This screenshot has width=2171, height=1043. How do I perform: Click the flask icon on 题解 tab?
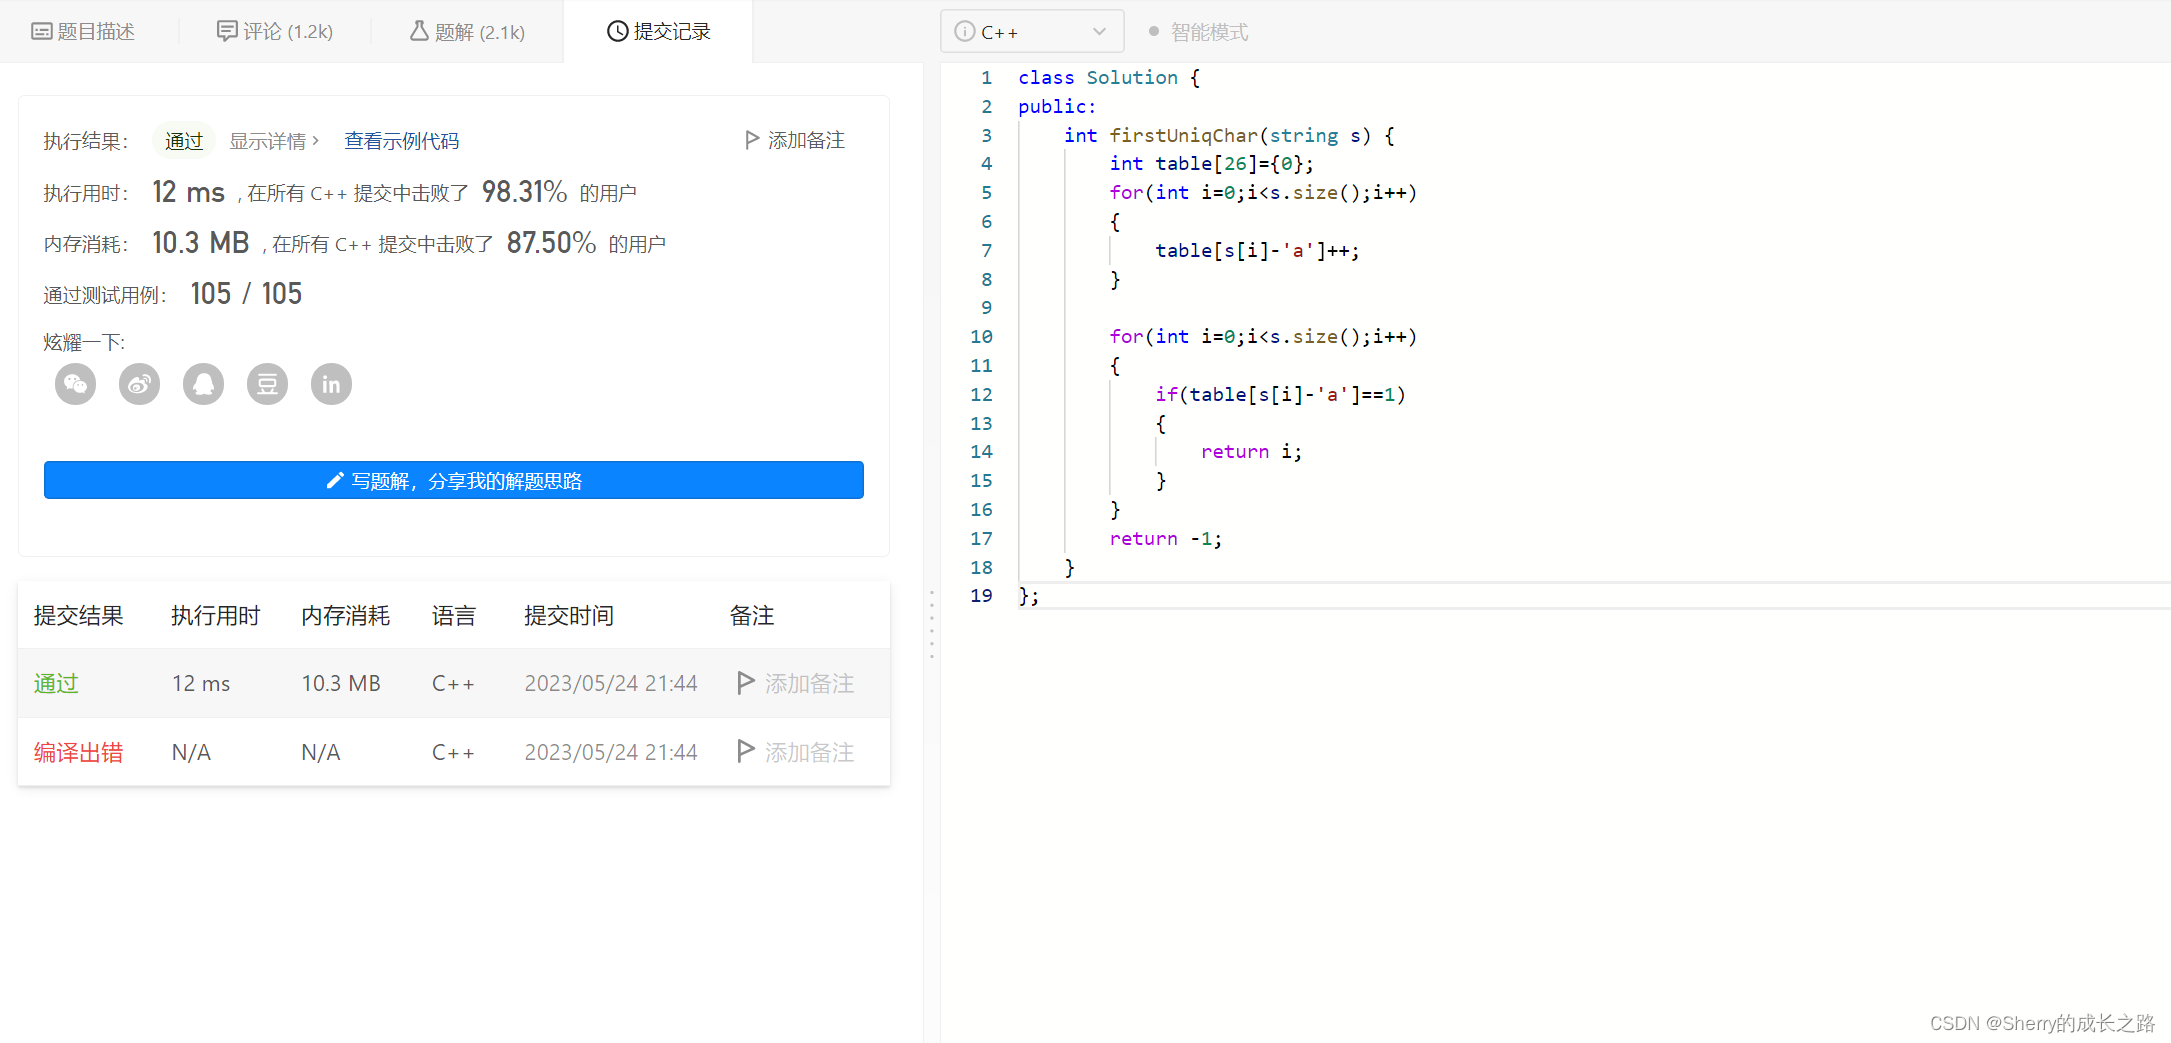tap(419, 31)
